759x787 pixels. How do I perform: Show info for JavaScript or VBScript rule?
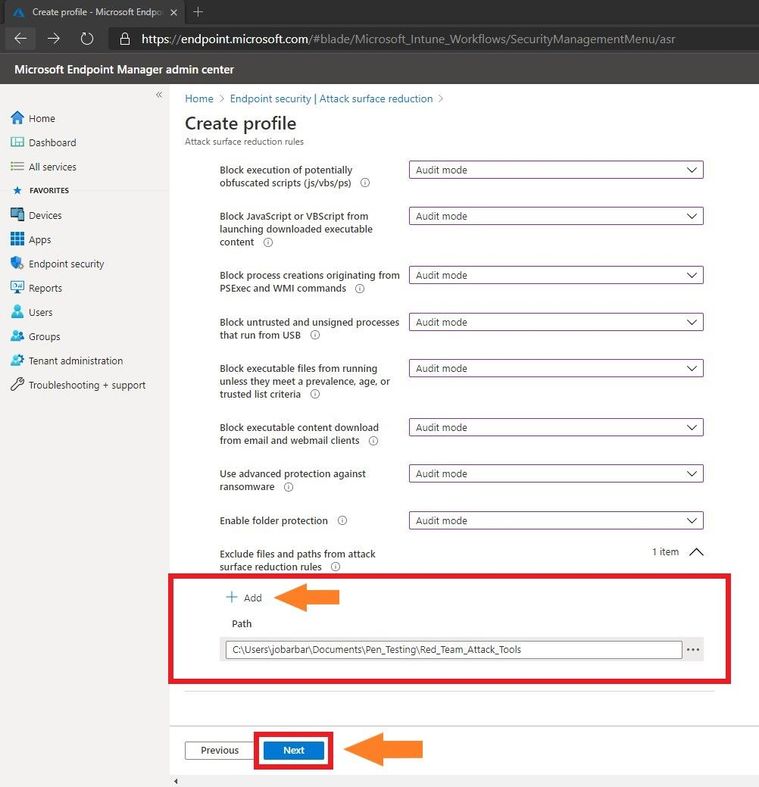click(268, 242)
